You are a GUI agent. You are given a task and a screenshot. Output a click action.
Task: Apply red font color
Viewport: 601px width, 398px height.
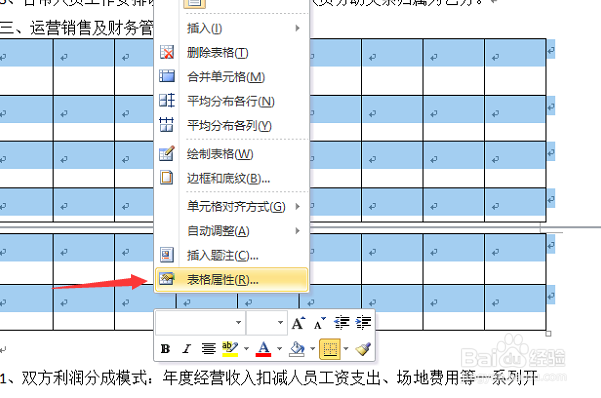tap(263, 349)
